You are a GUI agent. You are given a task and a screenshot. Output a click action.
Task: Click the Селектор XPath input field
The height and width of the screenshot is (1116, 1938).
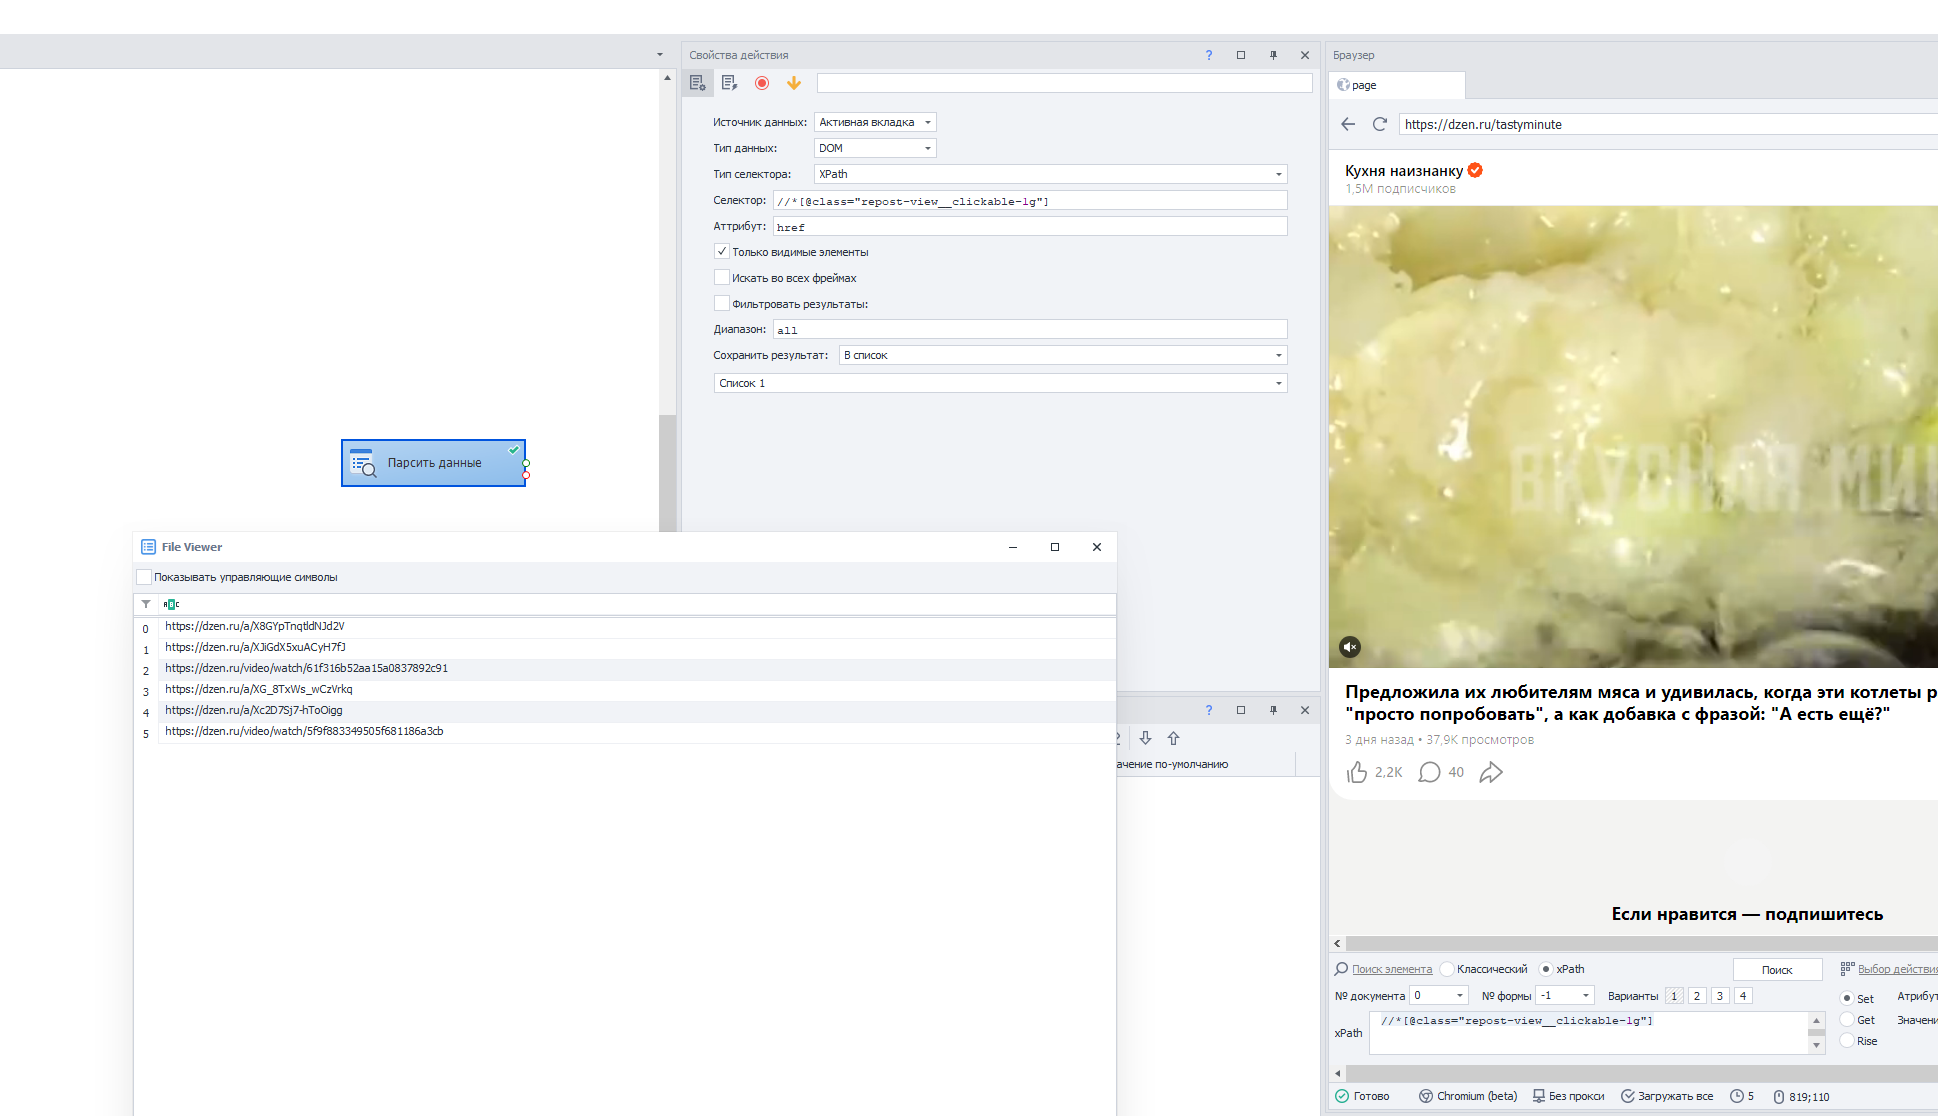tap(1030, 201)
